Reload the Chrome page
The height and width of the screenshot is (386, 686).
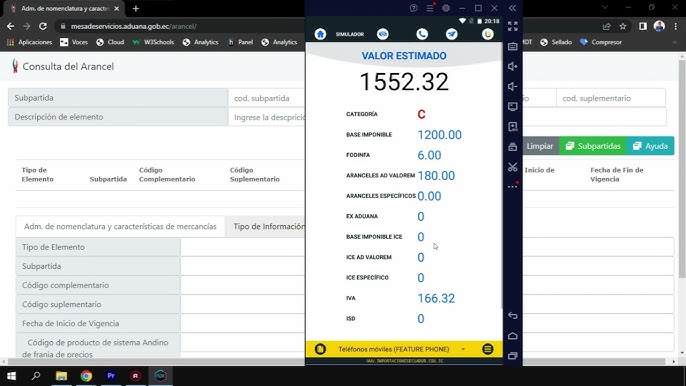[x=42, y=26]
